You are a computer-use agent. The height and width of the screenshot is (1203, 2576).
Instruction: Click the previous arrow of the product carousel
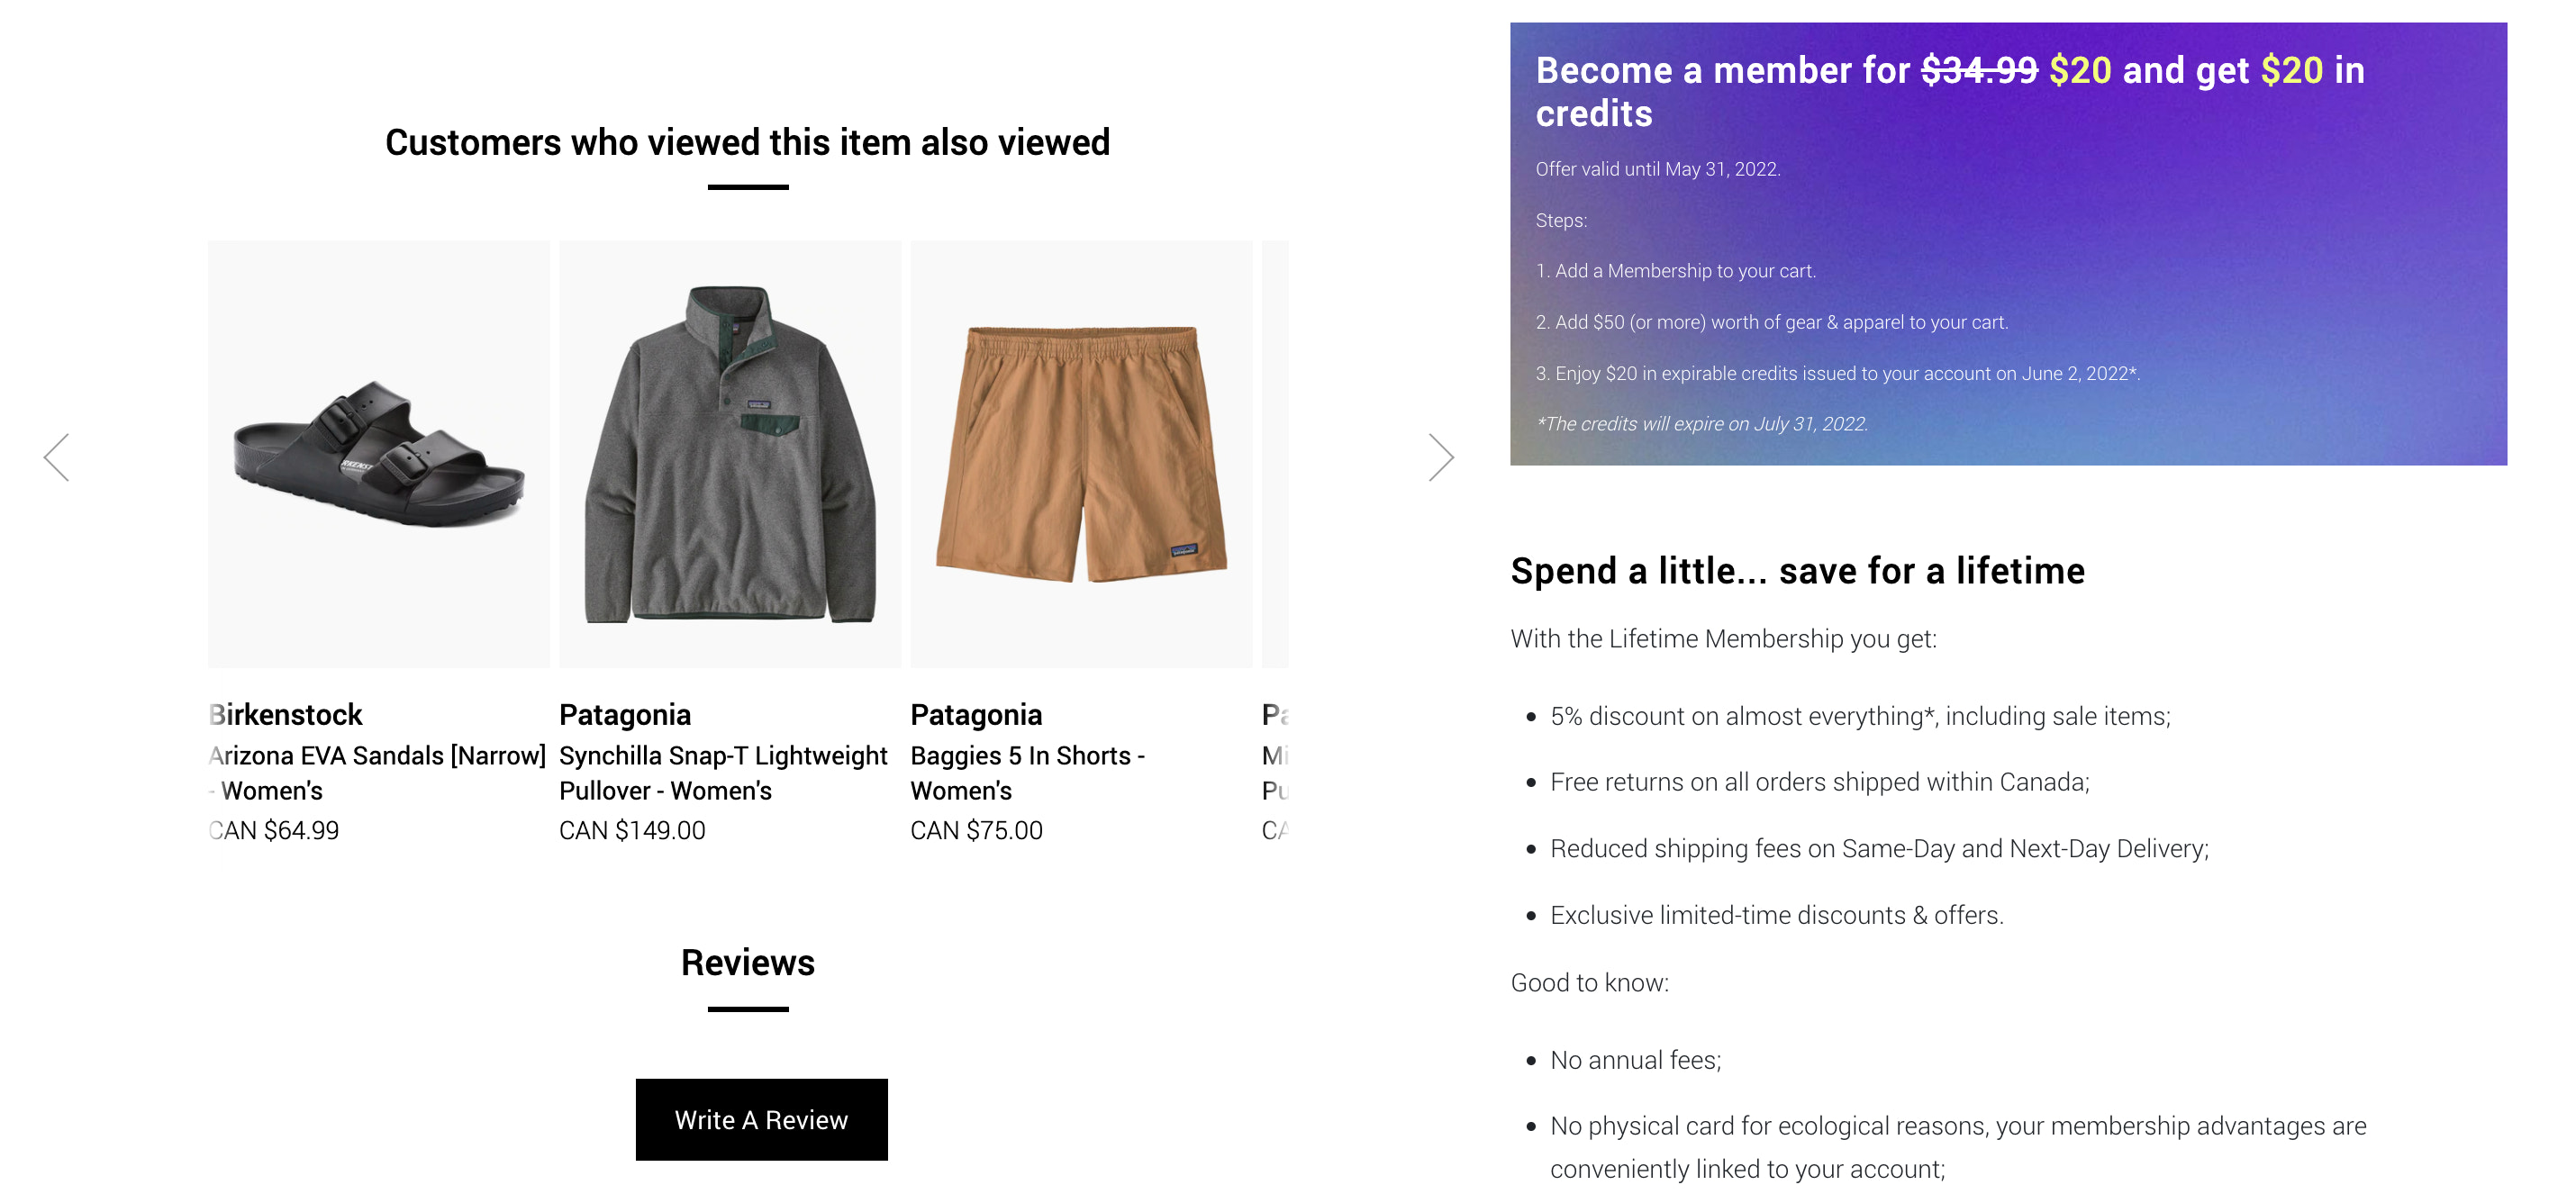tap(57, 458)
